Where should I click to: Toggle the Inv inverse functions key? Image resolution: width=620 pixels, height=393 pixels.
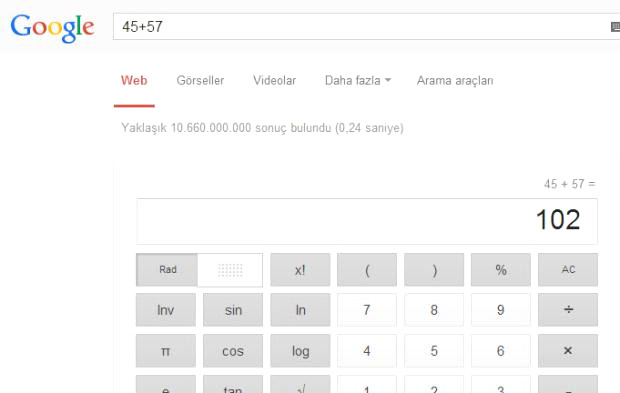[166, 310]
